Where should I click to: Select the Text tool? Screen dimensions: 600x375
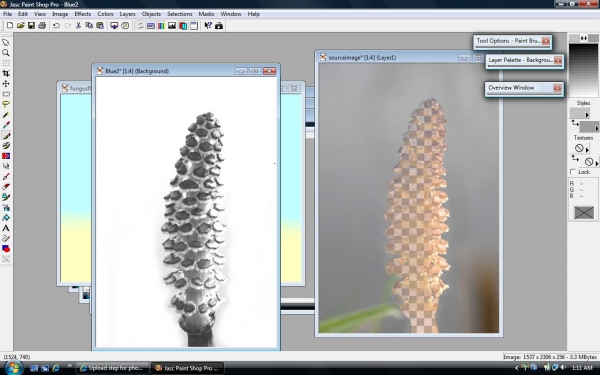point(6,228)
